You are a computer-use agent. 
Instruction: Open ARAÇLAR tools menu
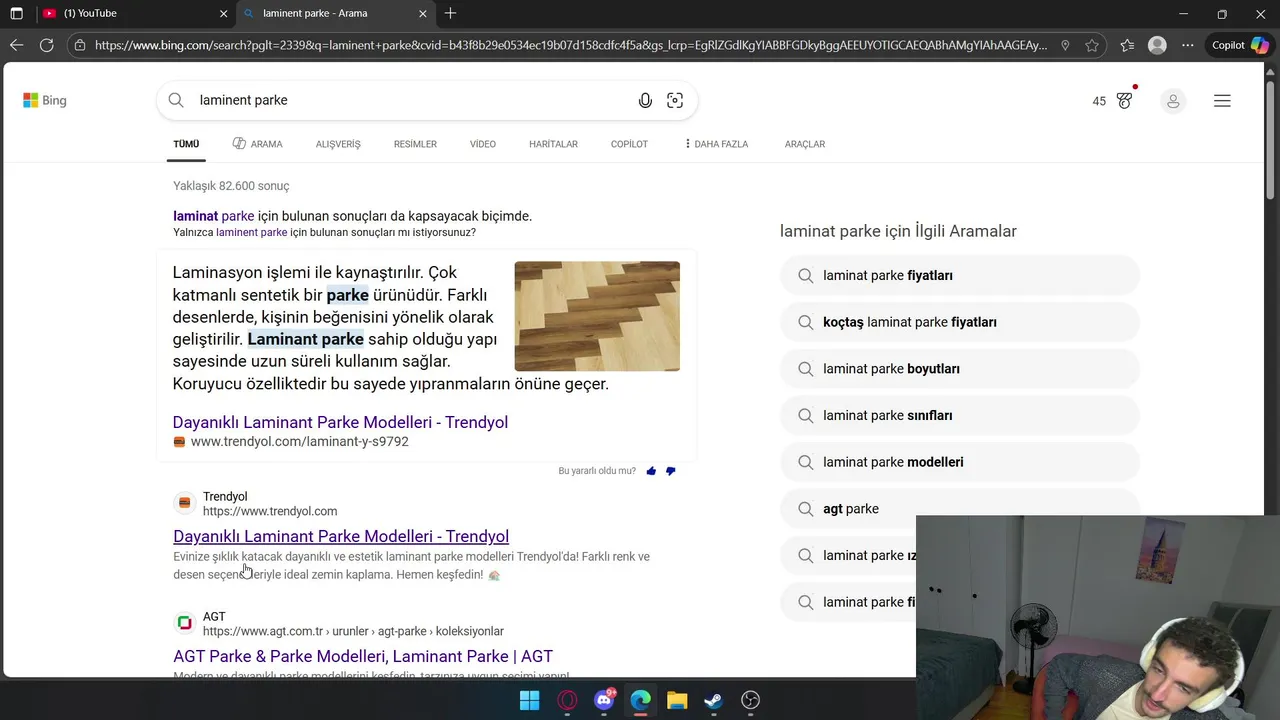[x=805, y=144]
